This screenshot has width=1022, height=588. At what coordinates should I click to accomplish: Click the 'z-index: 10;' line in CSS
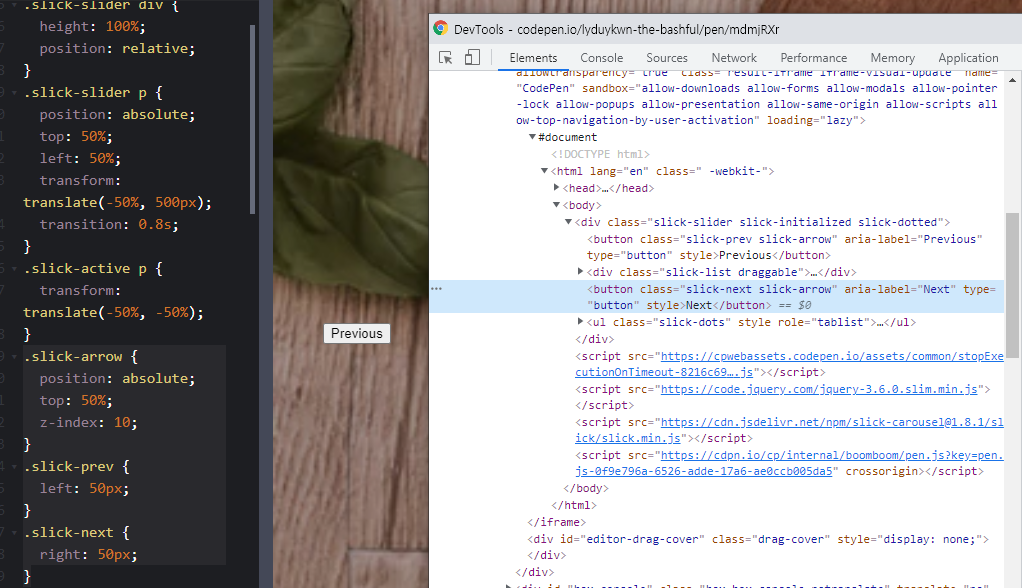(x=88, y=422)
